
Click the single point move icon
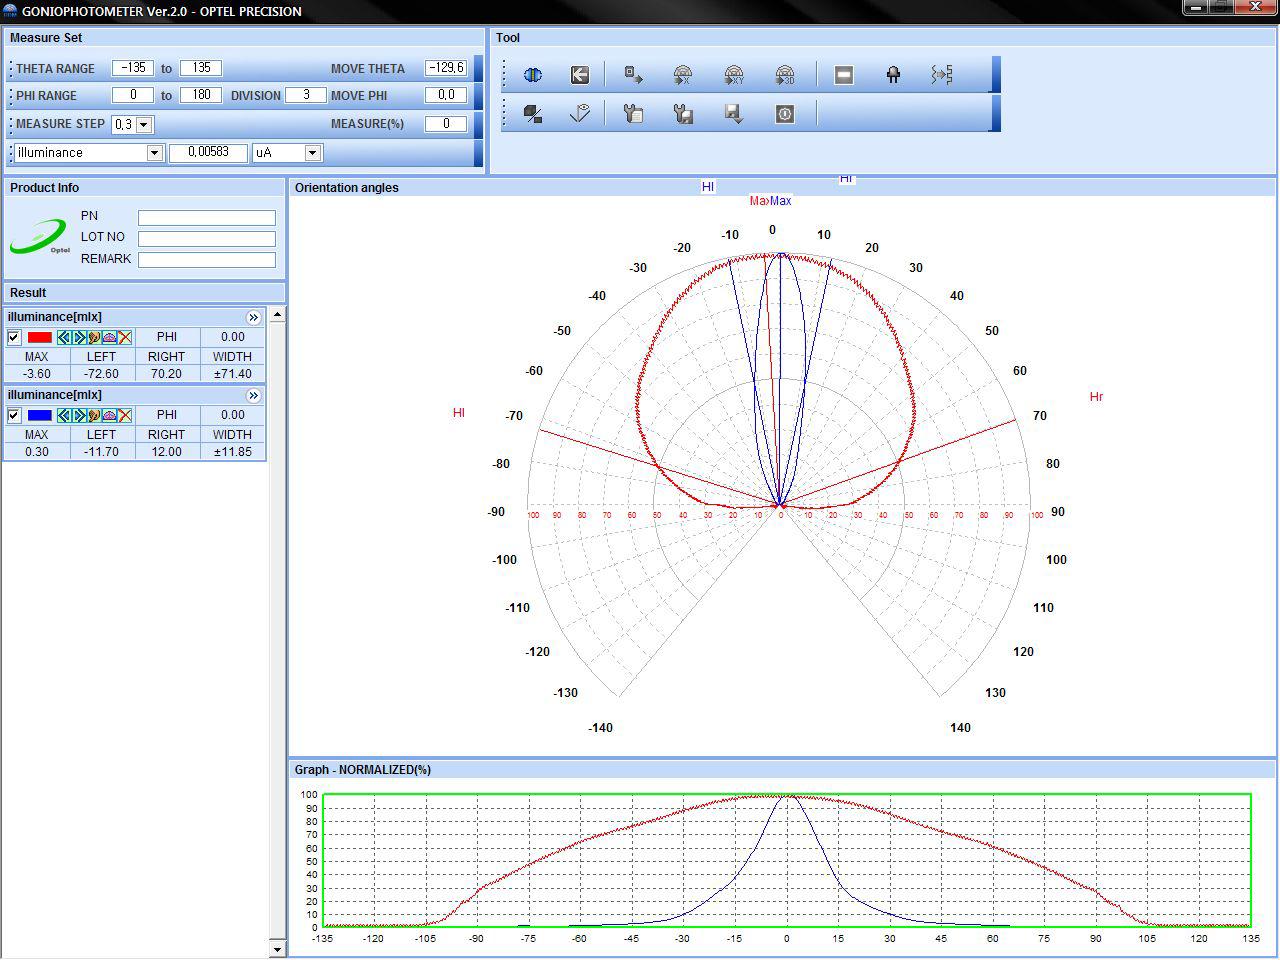tap(633, 75)
